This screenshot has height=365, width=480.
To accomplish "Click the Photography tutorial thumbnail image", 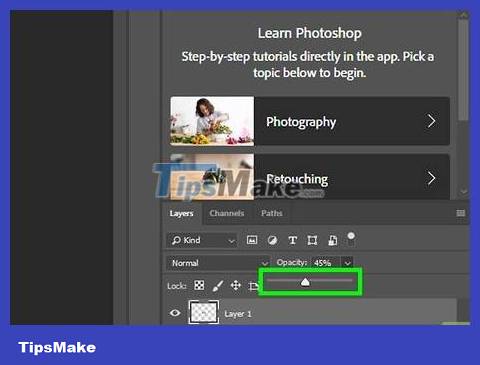I will (x=212, y=121).
